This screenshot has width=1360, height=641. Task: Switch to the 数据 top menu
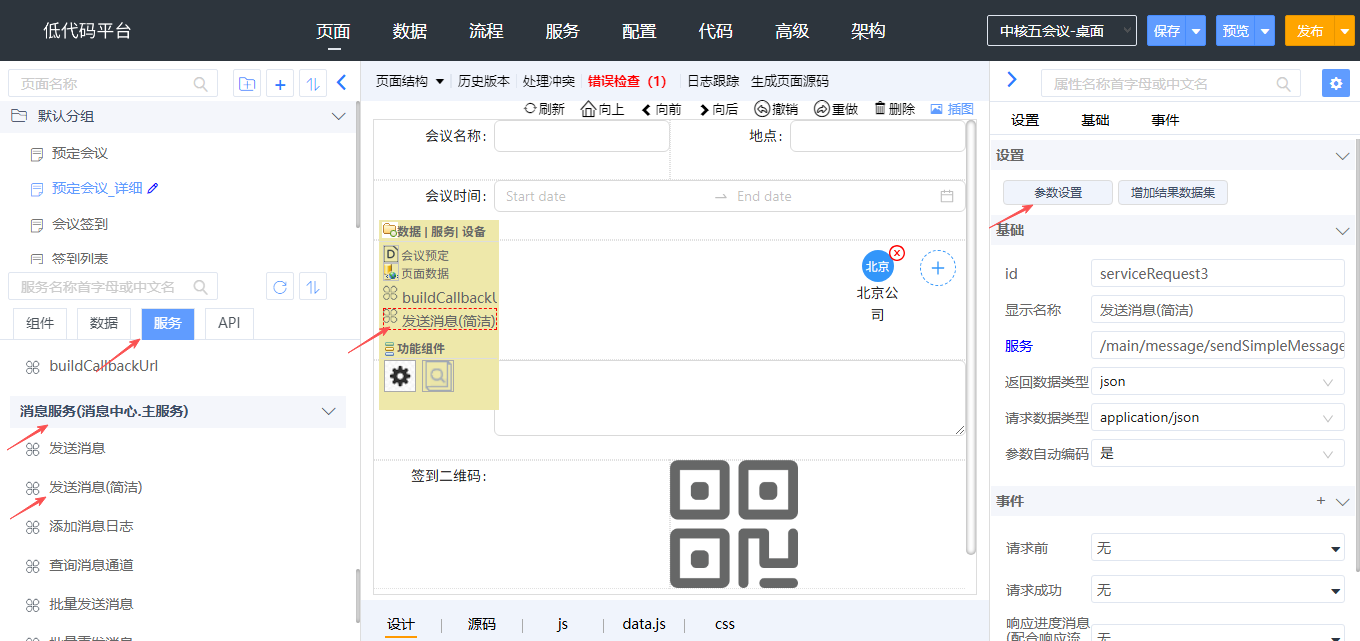410,31
